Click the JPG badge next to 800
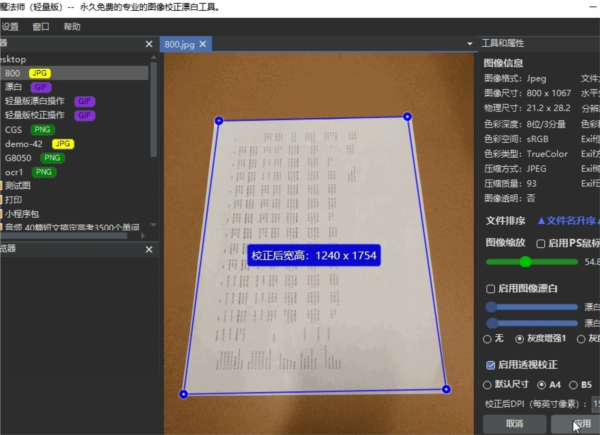The width and height of the screenshot is (600, 435). click(x=40, y=73)
